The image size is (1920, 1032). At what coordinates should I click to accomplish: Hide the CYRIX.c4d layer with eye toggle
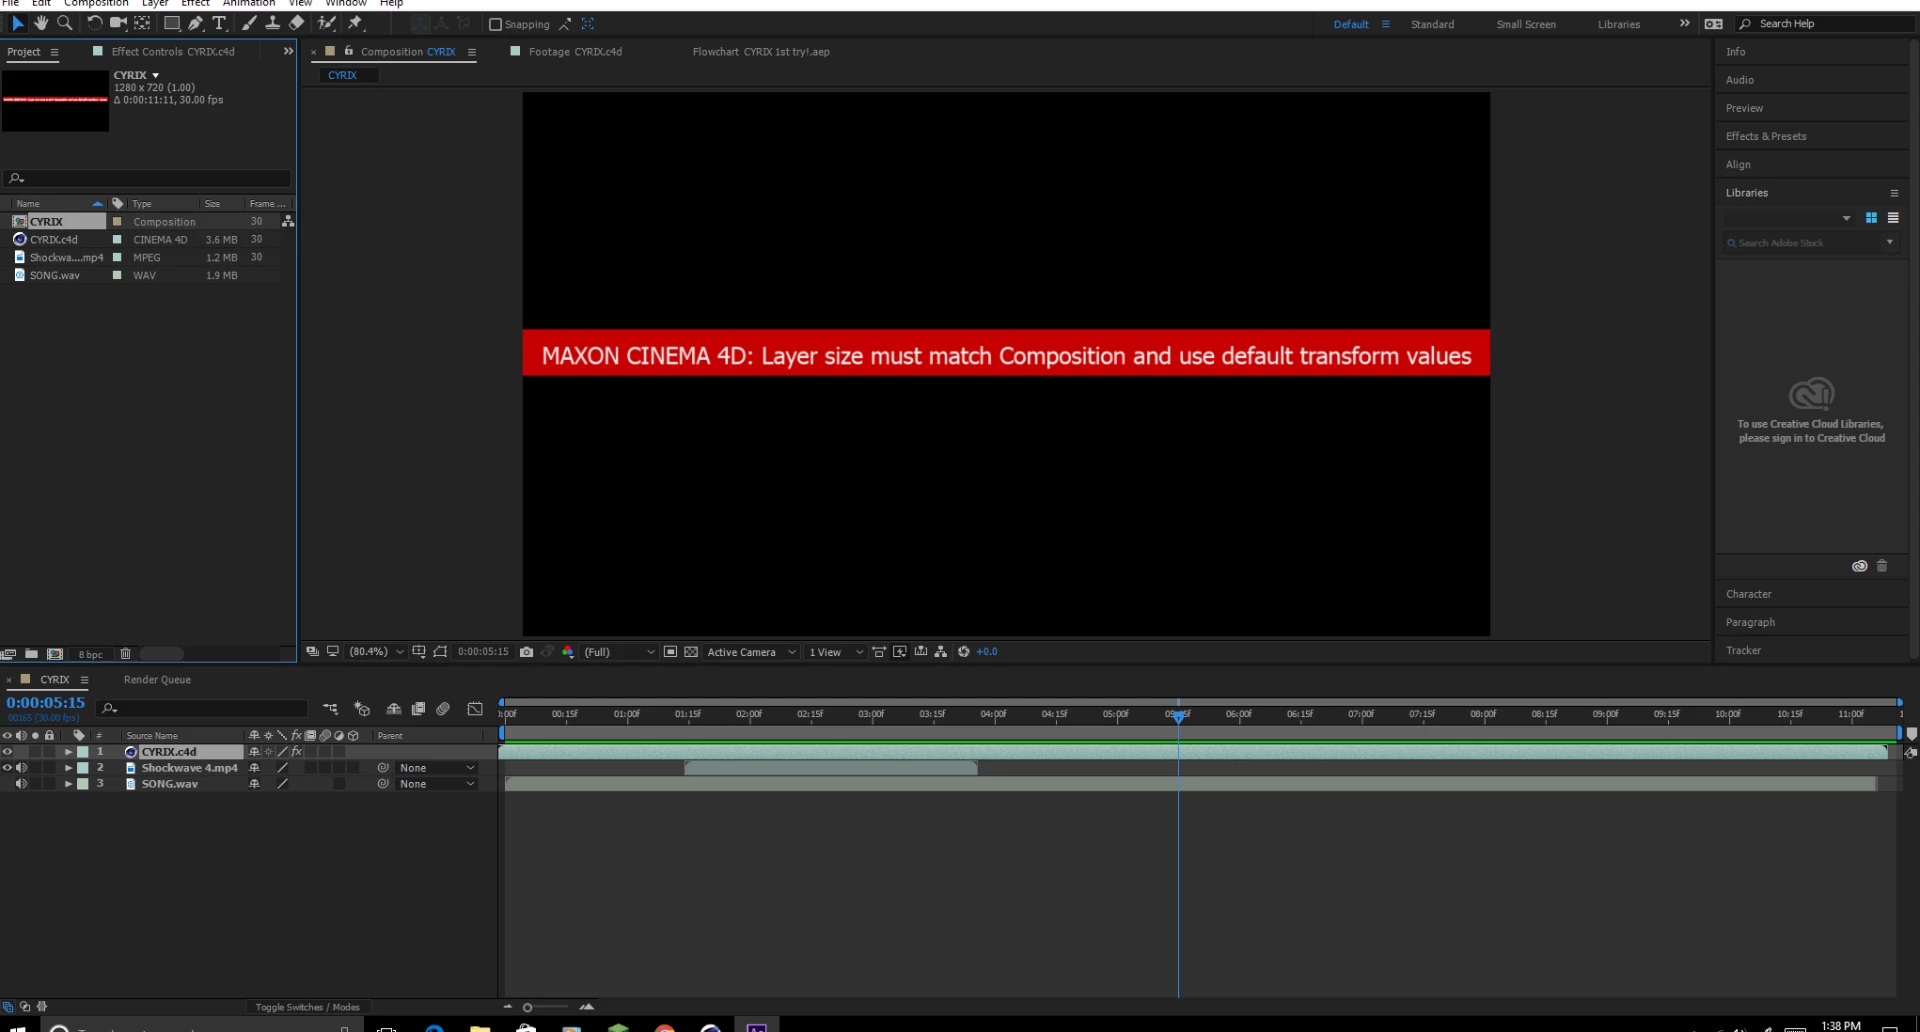tap(7, 752)
